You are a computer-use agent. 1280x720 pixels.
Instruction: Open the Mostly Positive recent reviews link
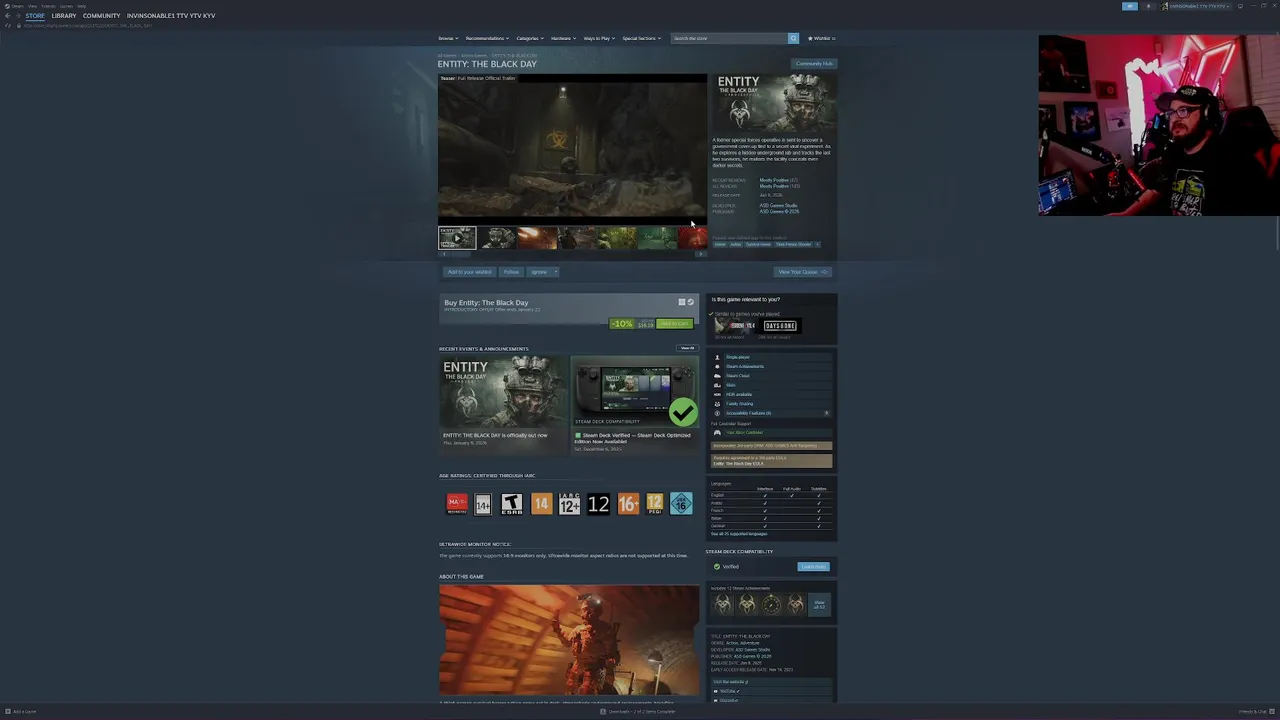(x=773, y=180)
